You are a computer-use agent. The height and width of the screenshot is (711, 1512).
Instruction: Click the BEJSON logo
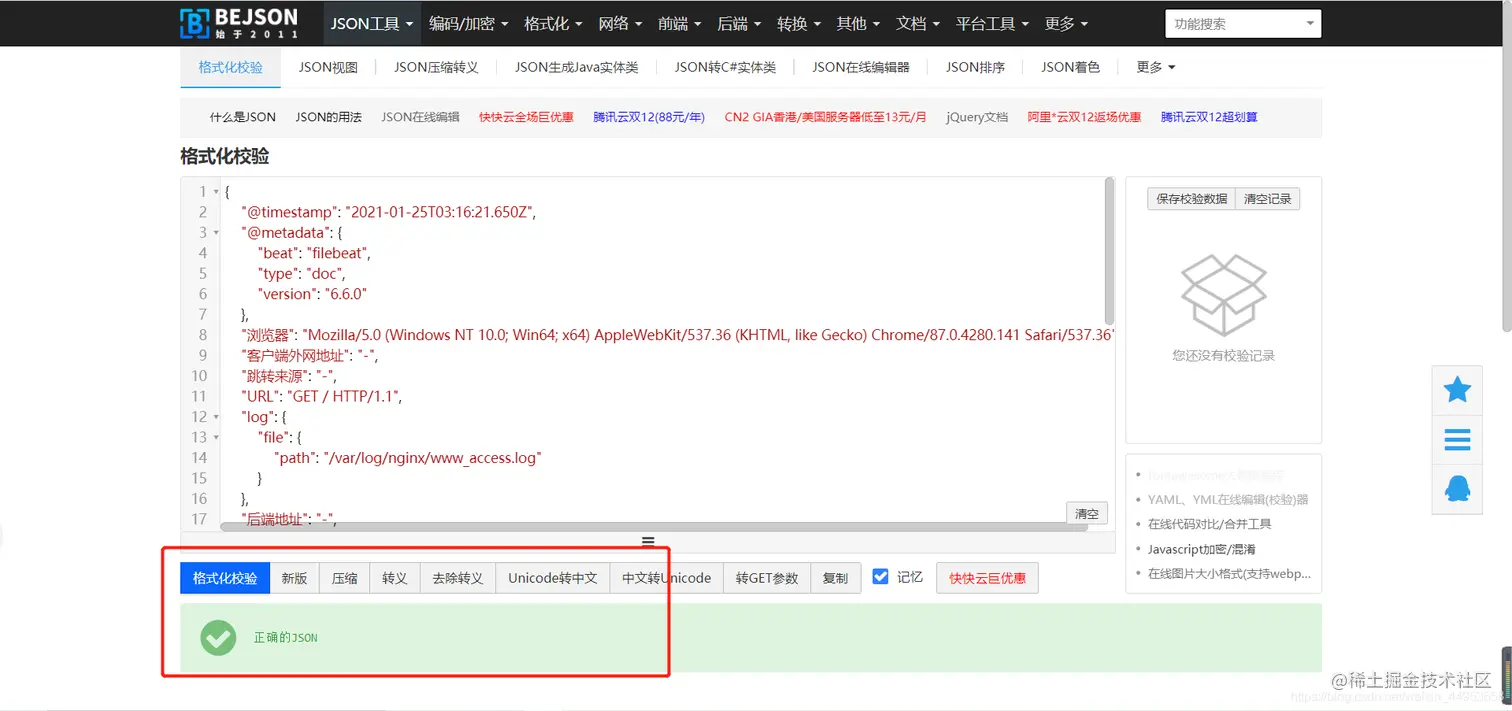click(238, 22)
